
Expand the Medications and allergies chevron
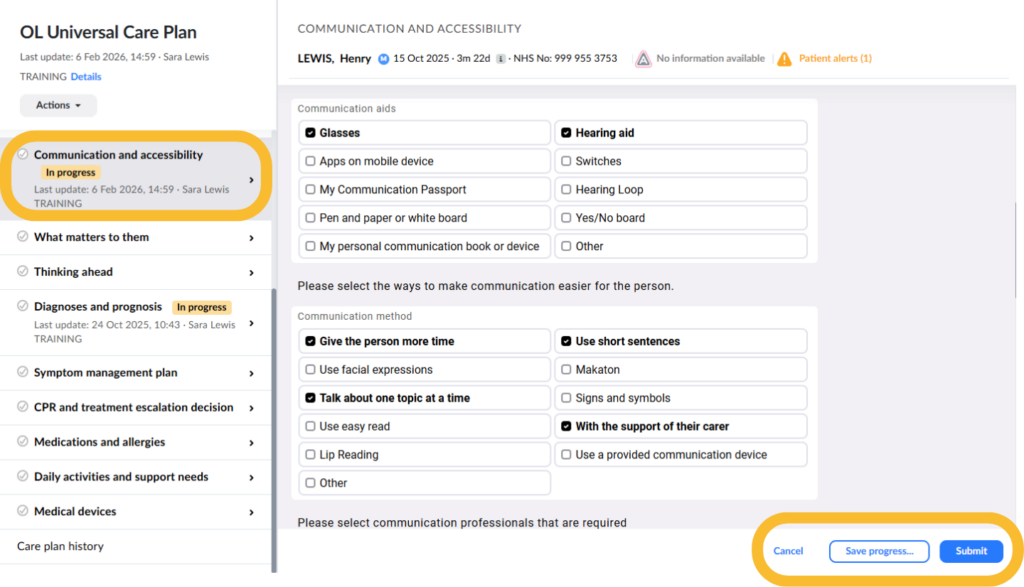(x=251, y=443)
